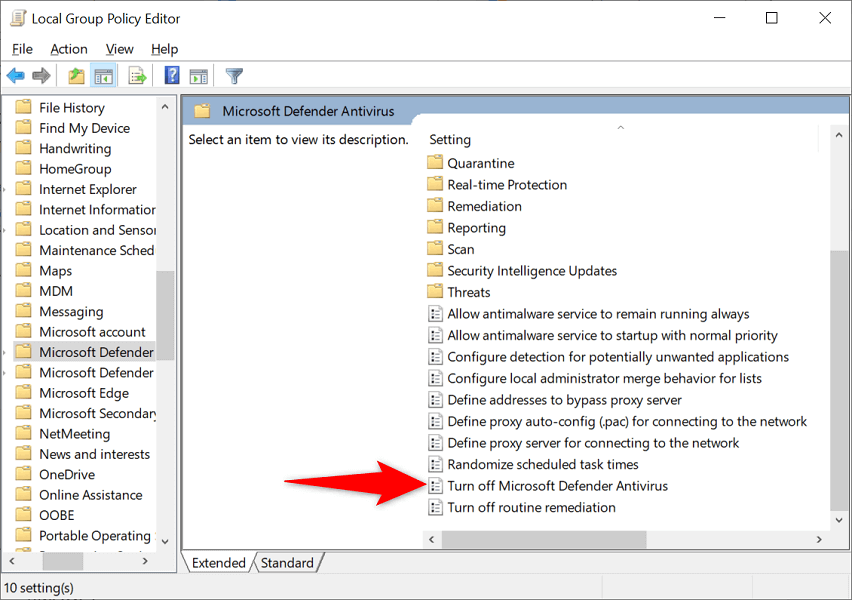Click the Show/Hide Action Pane icon
852x600 pixels.
coord(198,77)
